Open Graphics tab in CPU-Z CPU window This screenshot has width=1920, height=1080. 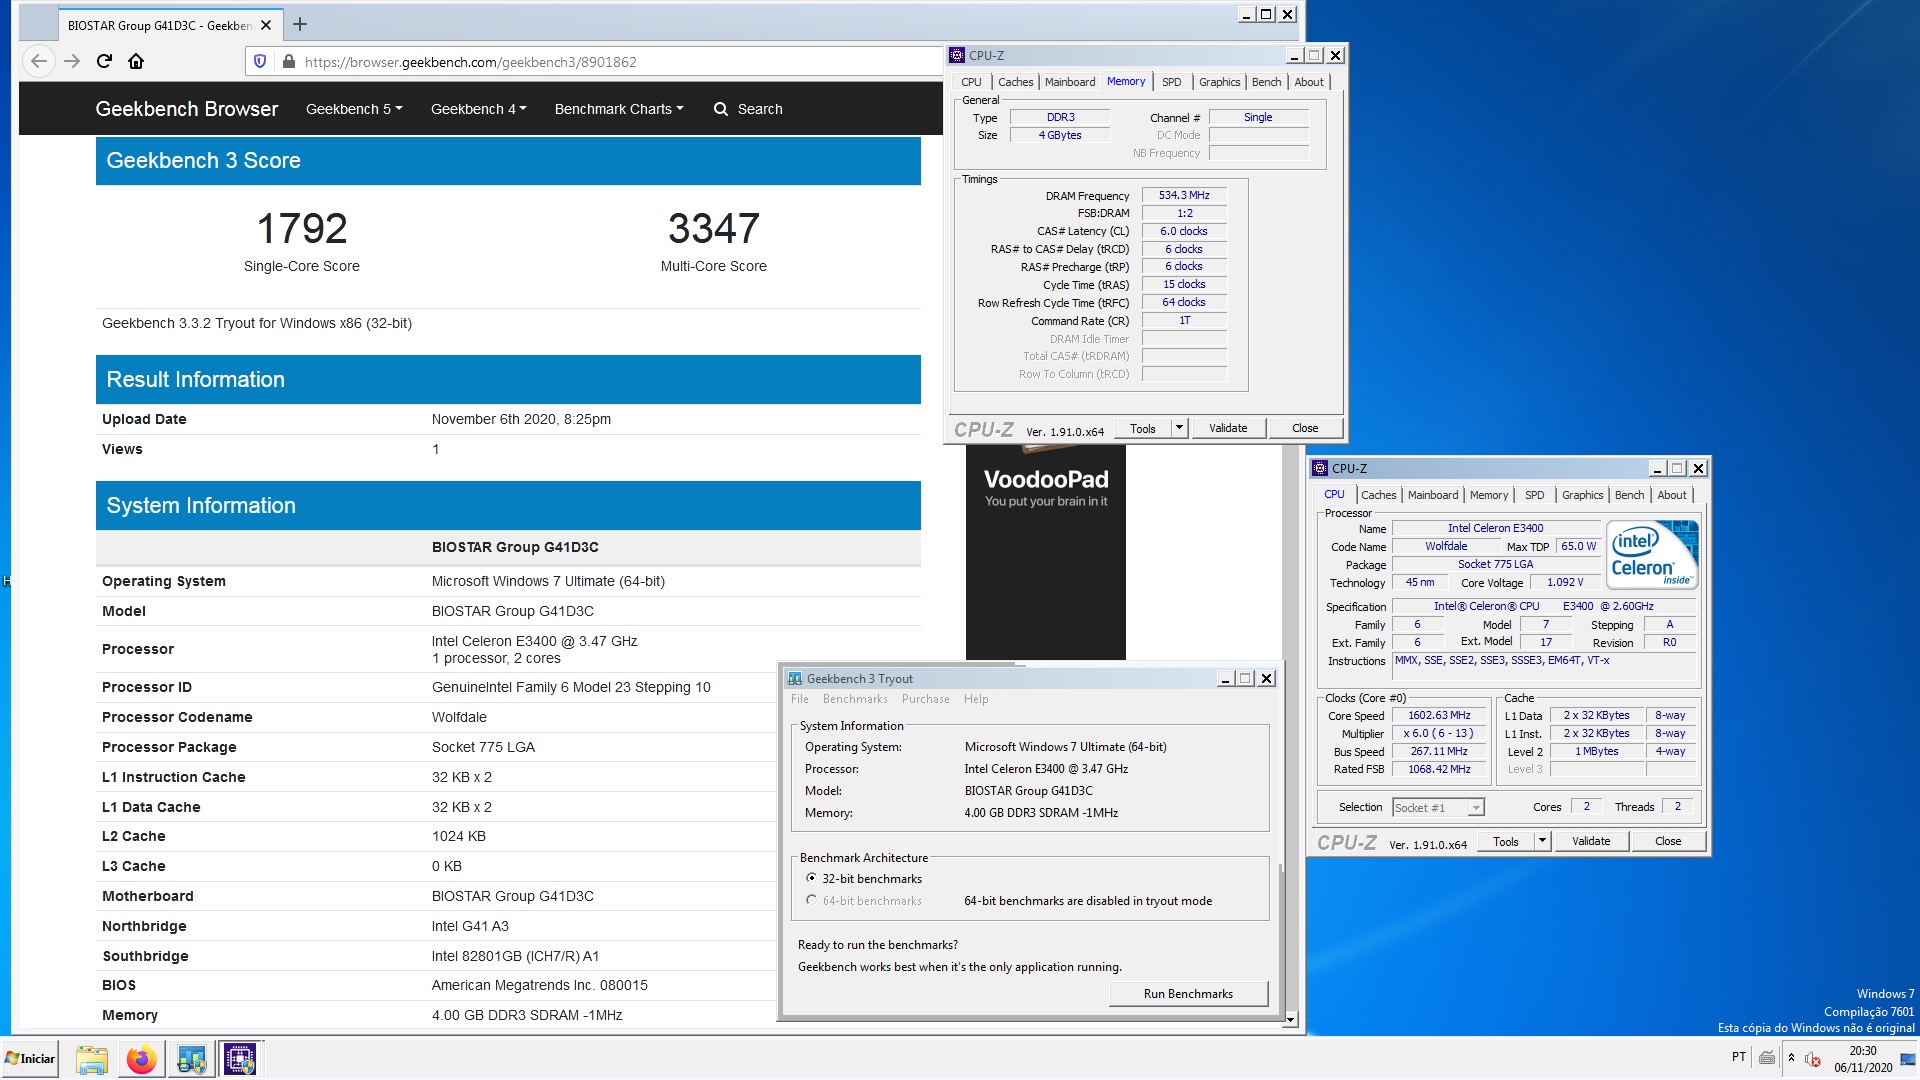[x=1582, y=495]
